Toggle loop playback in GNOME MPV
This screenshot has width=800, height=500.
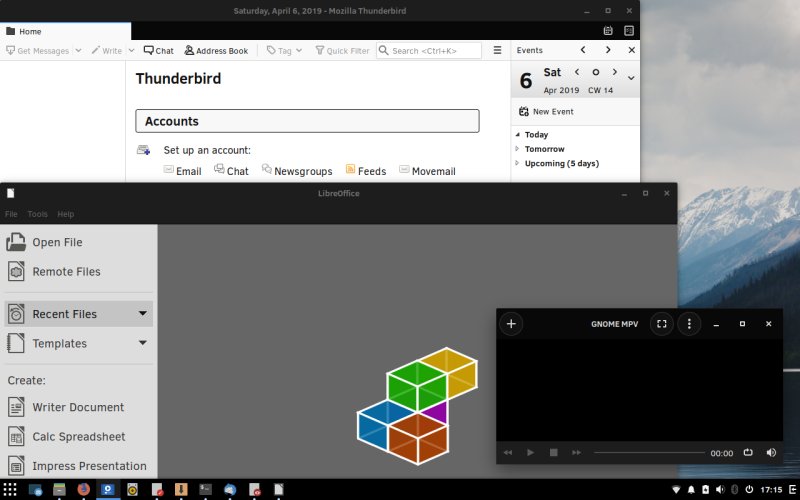coord(748,453)
